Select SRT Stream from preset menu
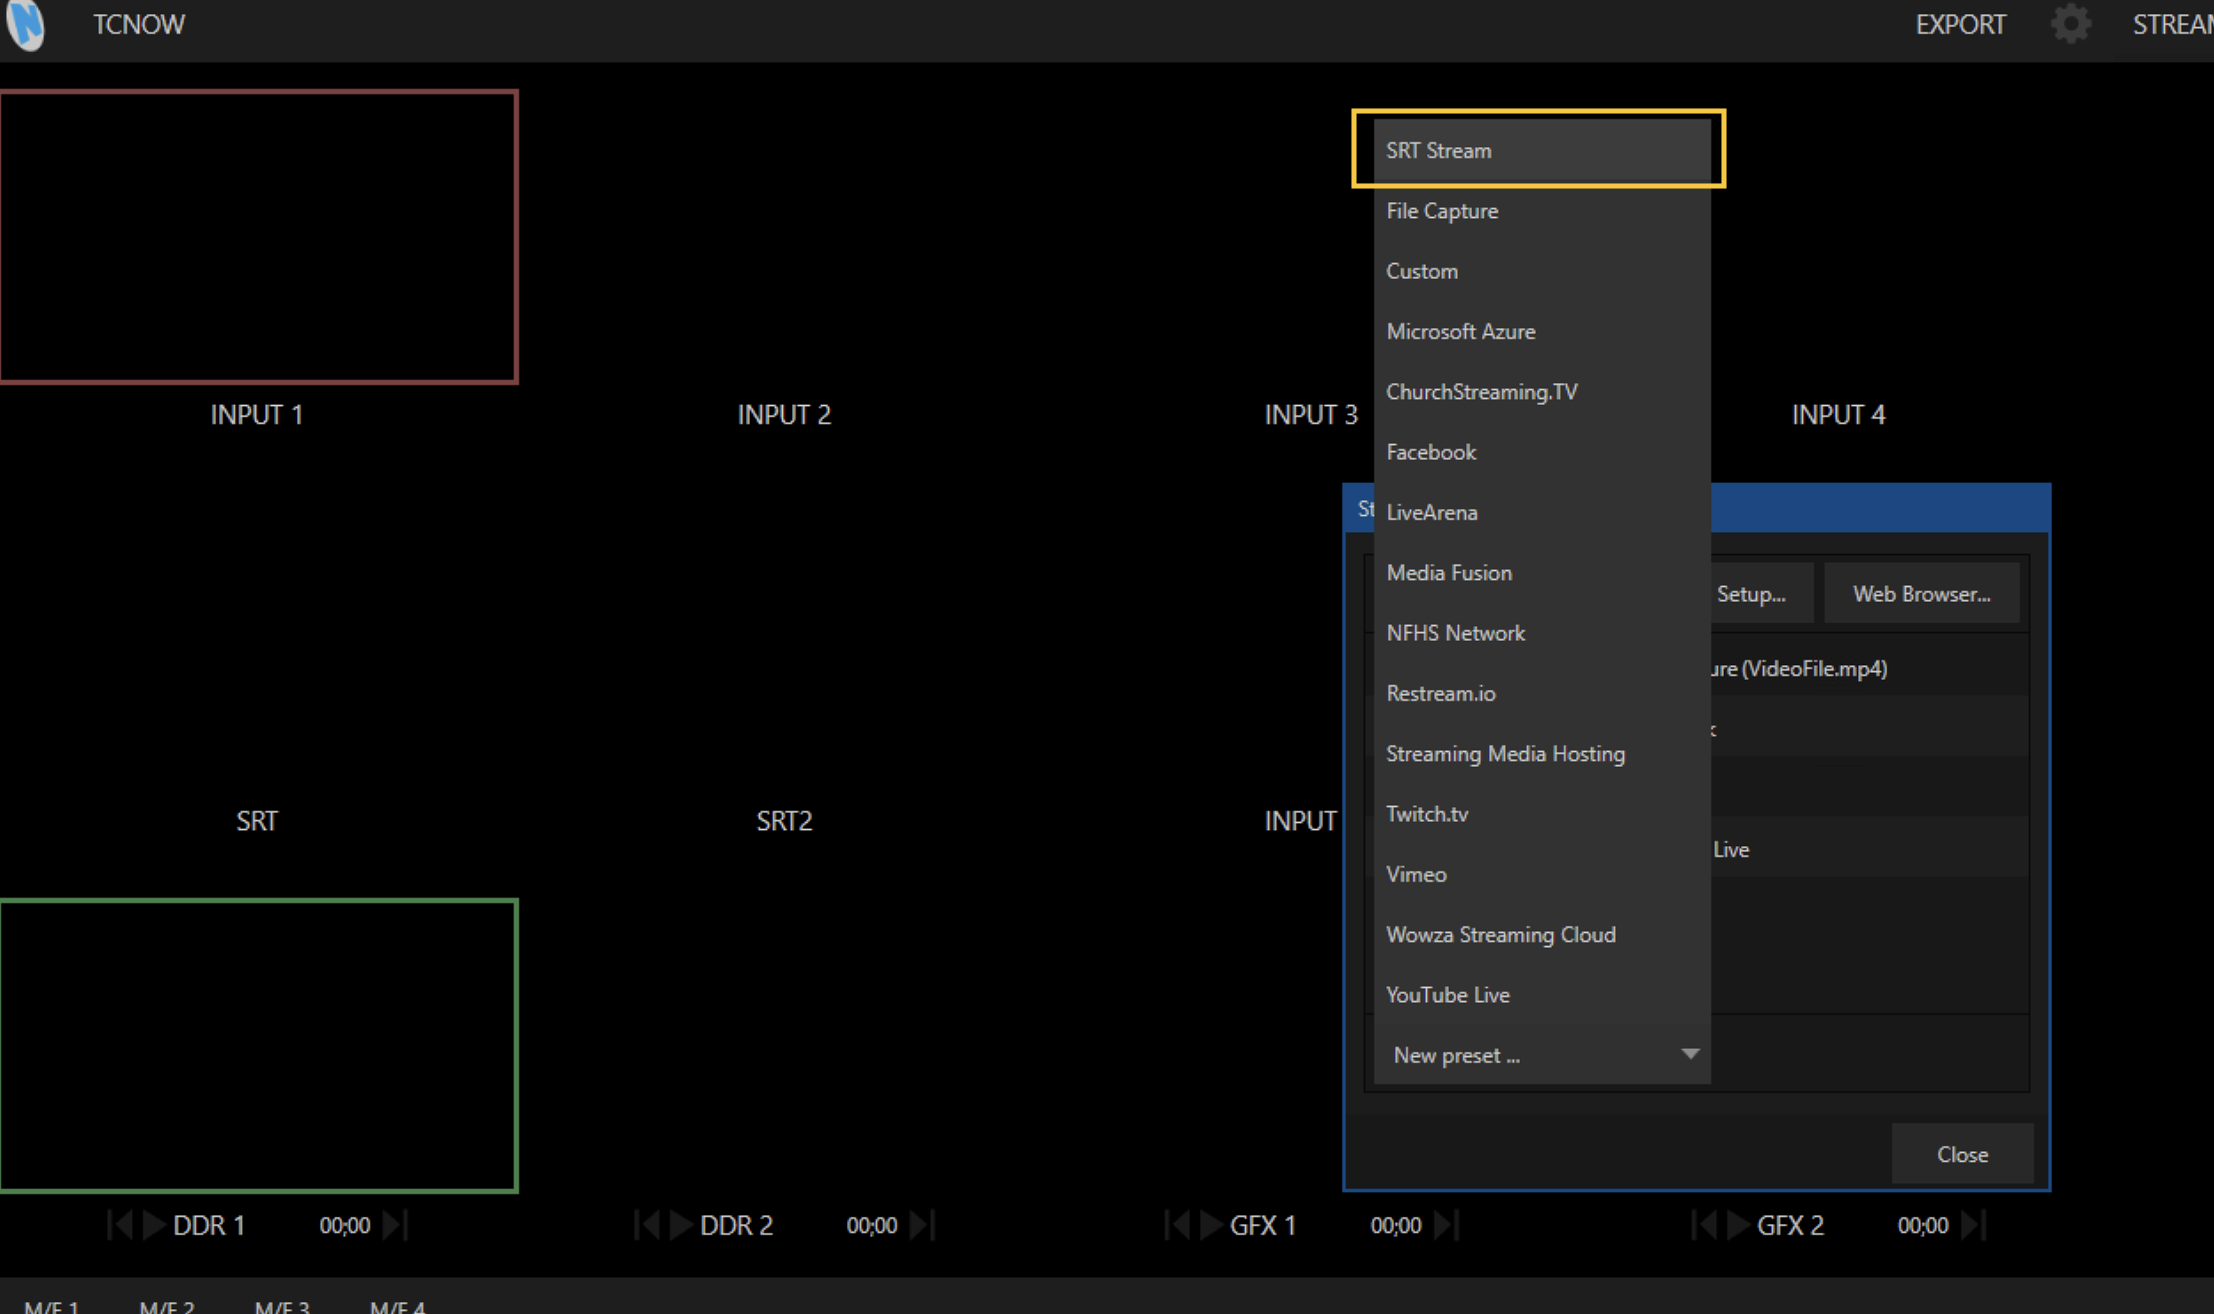This screenshot has width=2214, height=1314. [1542, 150]
